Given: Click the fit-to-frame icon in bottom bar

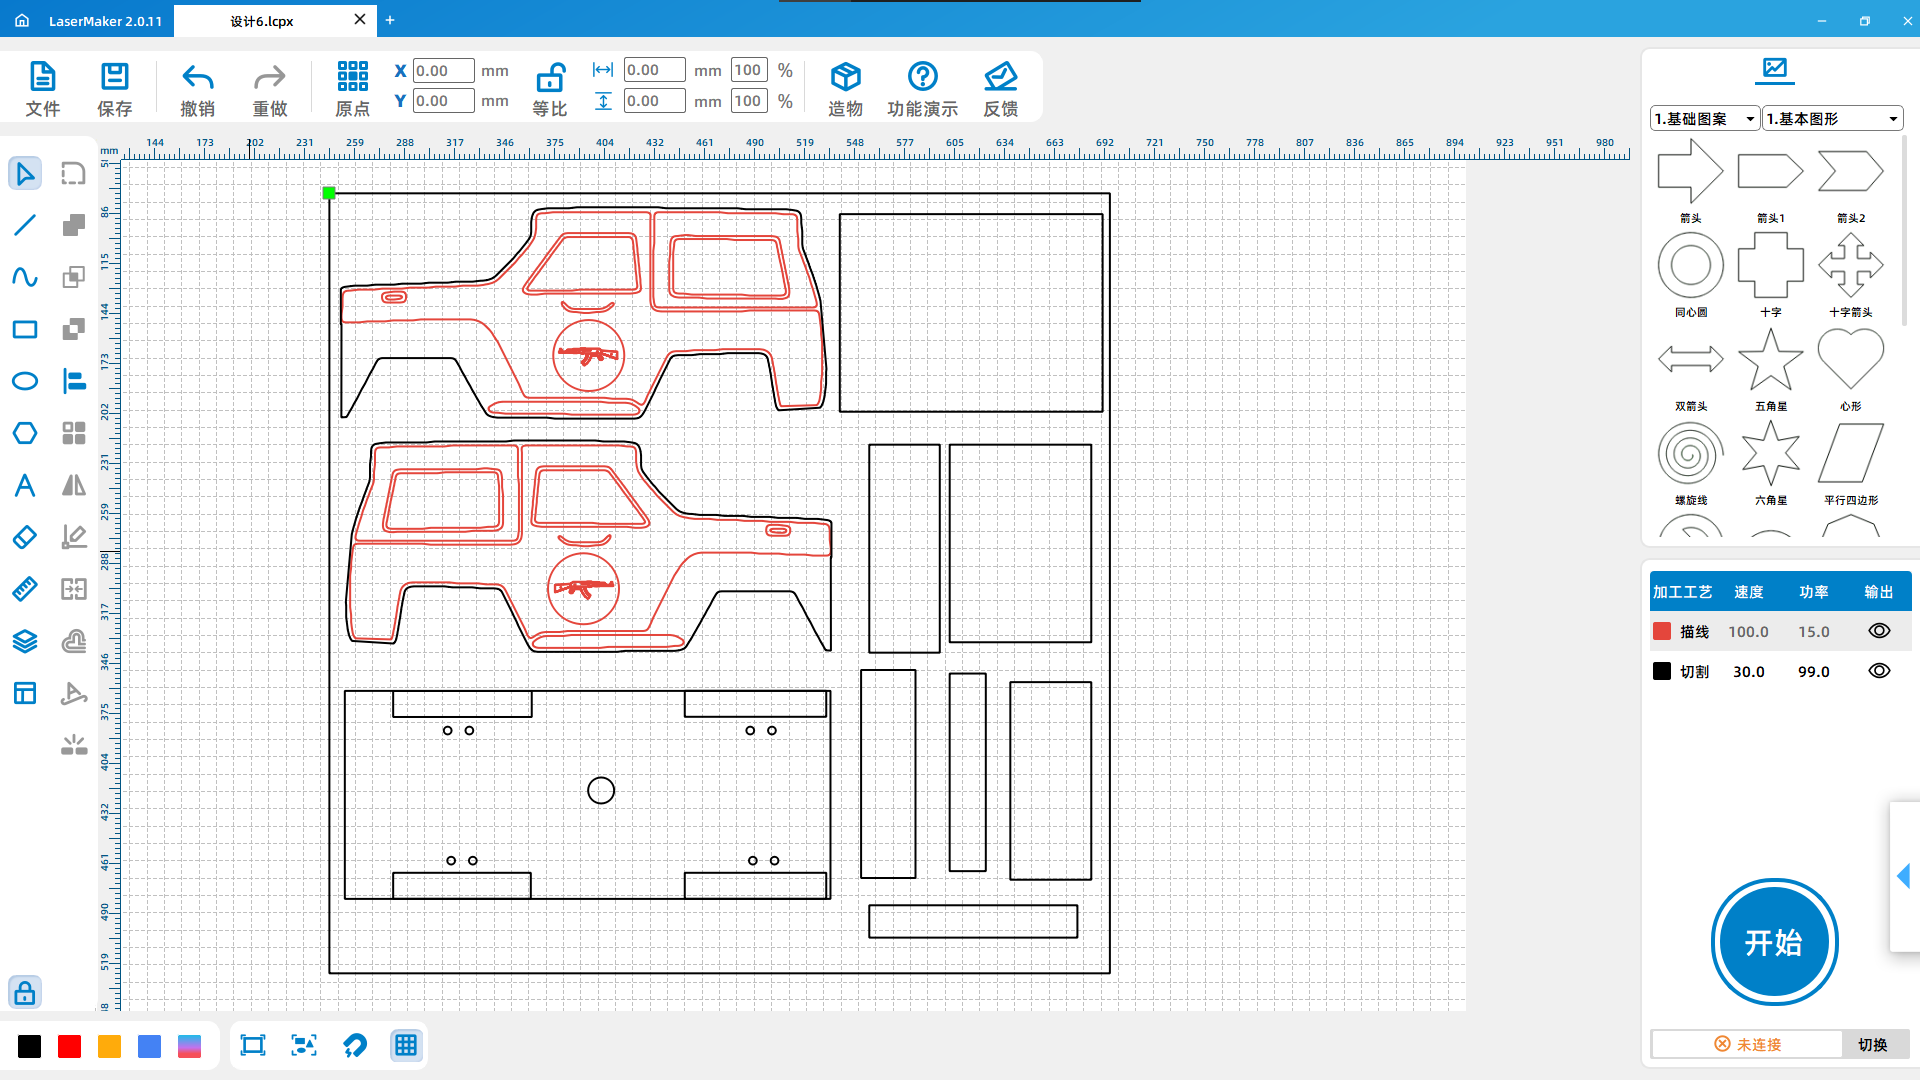Looking at the screenshot, I should [x=253, y=1045].
